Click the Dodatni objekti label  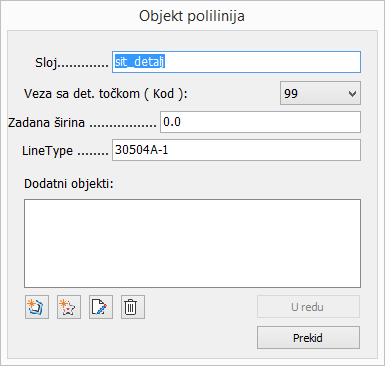(69, 184)
